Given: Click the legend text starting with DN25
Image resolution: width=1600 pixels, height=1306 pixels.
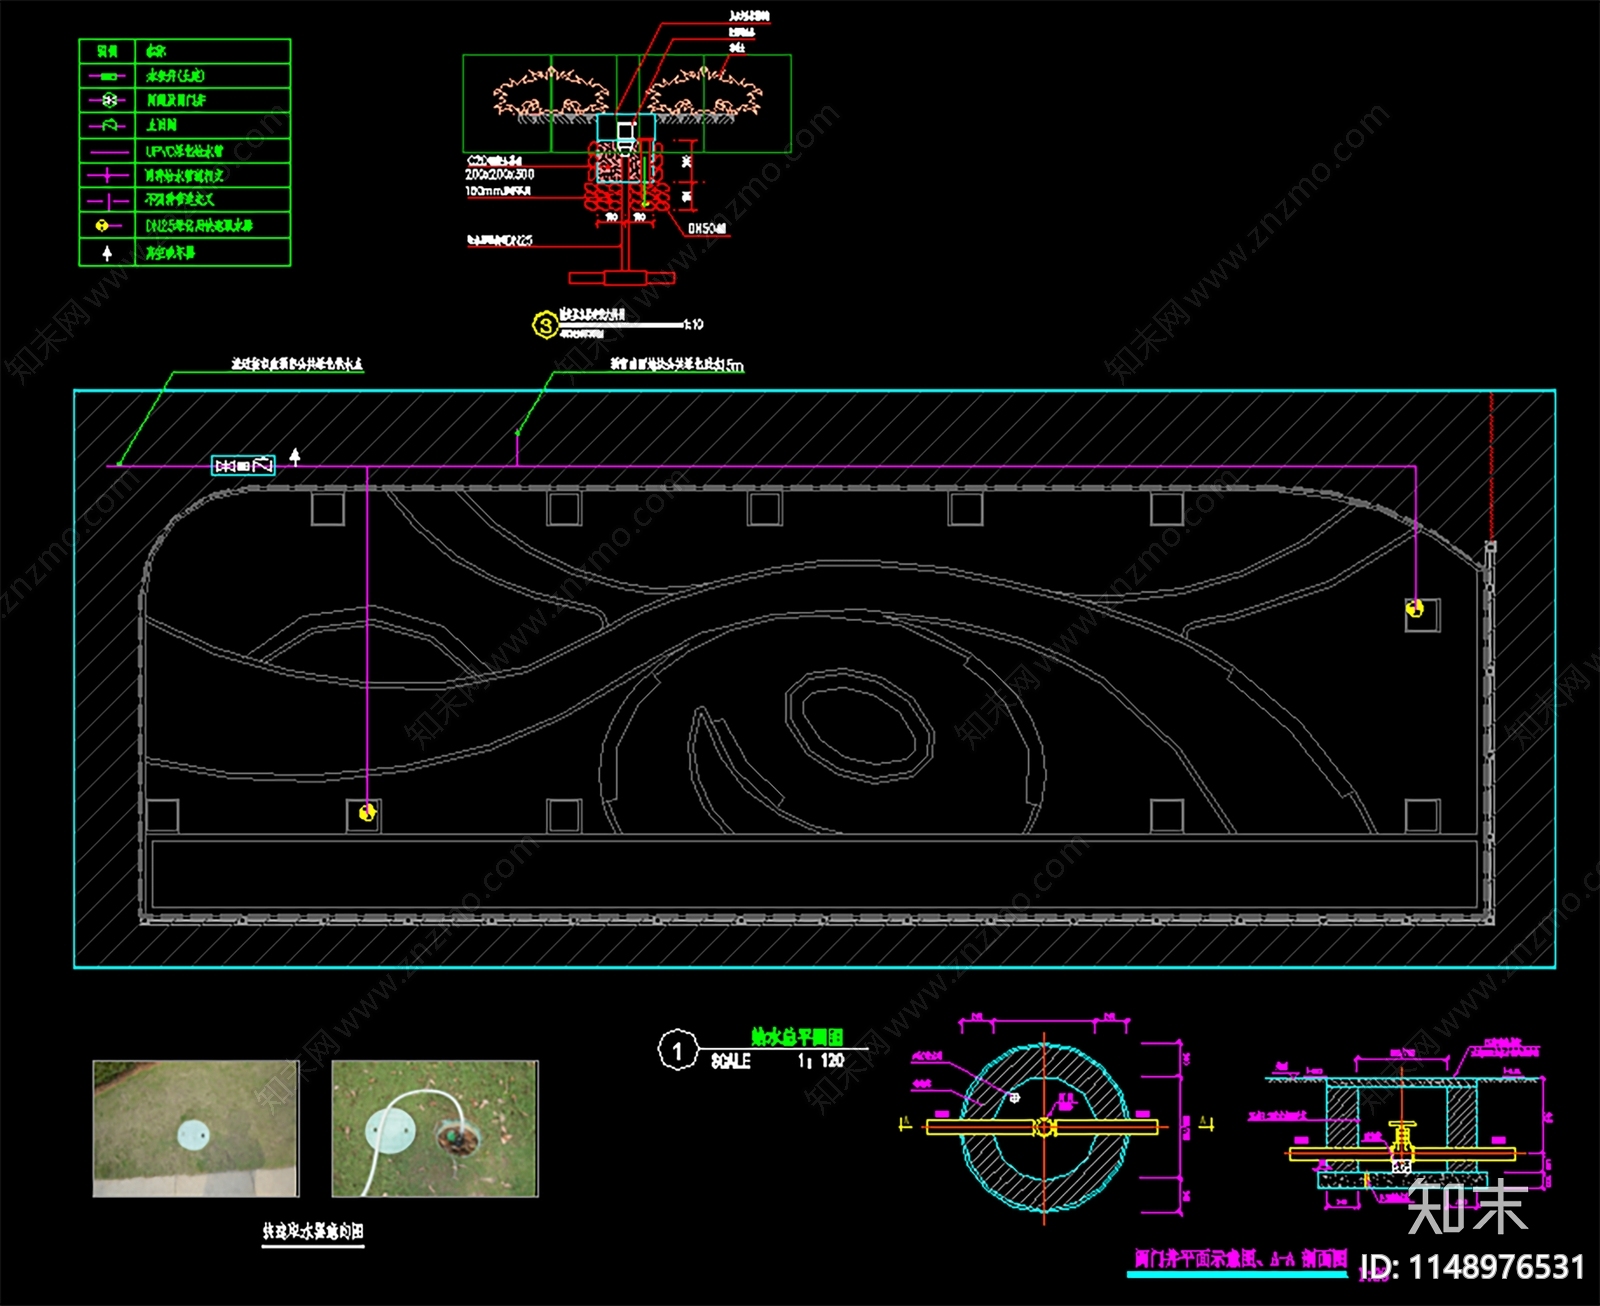Looking at the screenshot, I should [x=199, y=226].
